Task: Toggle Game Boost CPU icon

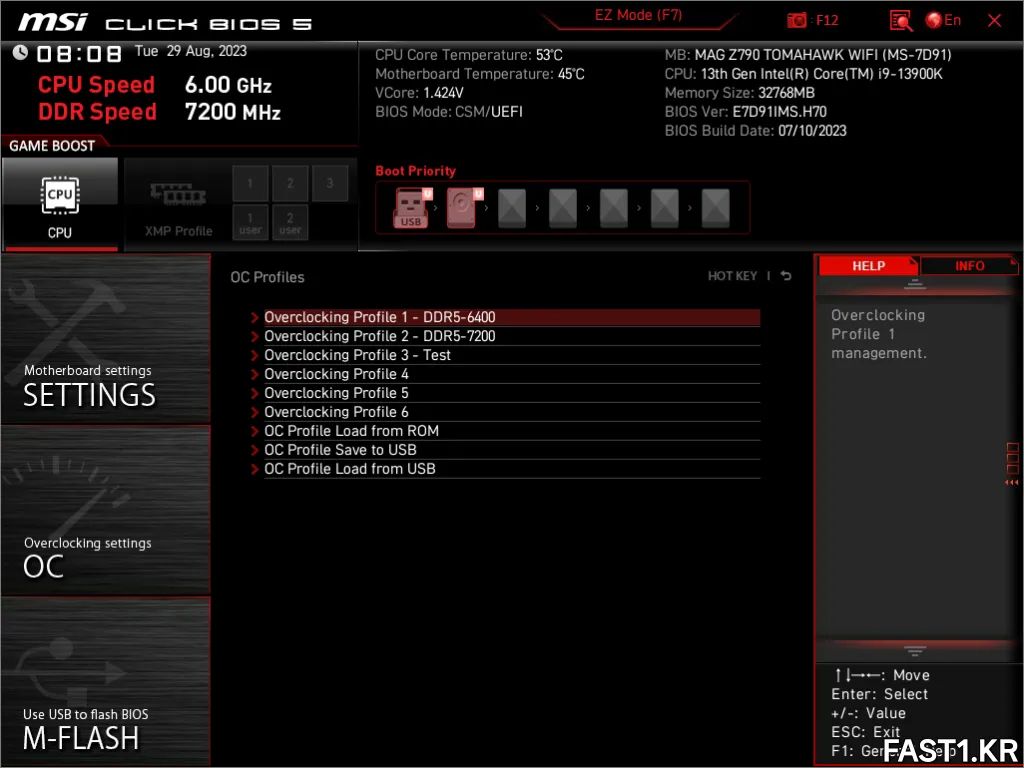Action: [x=59, y=204]
